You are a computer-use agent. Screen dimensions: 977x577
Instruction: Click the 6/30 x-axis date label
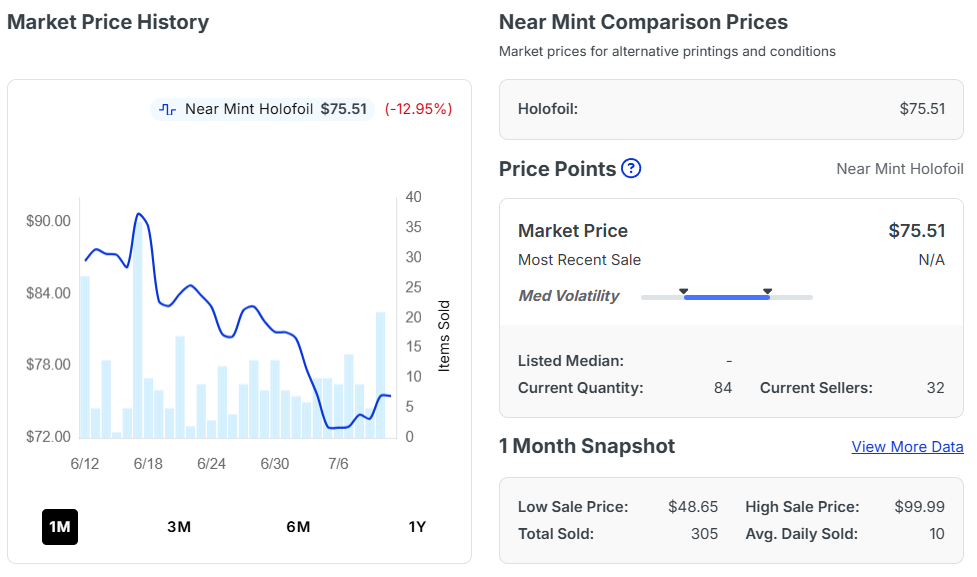[x=275, y=464]
